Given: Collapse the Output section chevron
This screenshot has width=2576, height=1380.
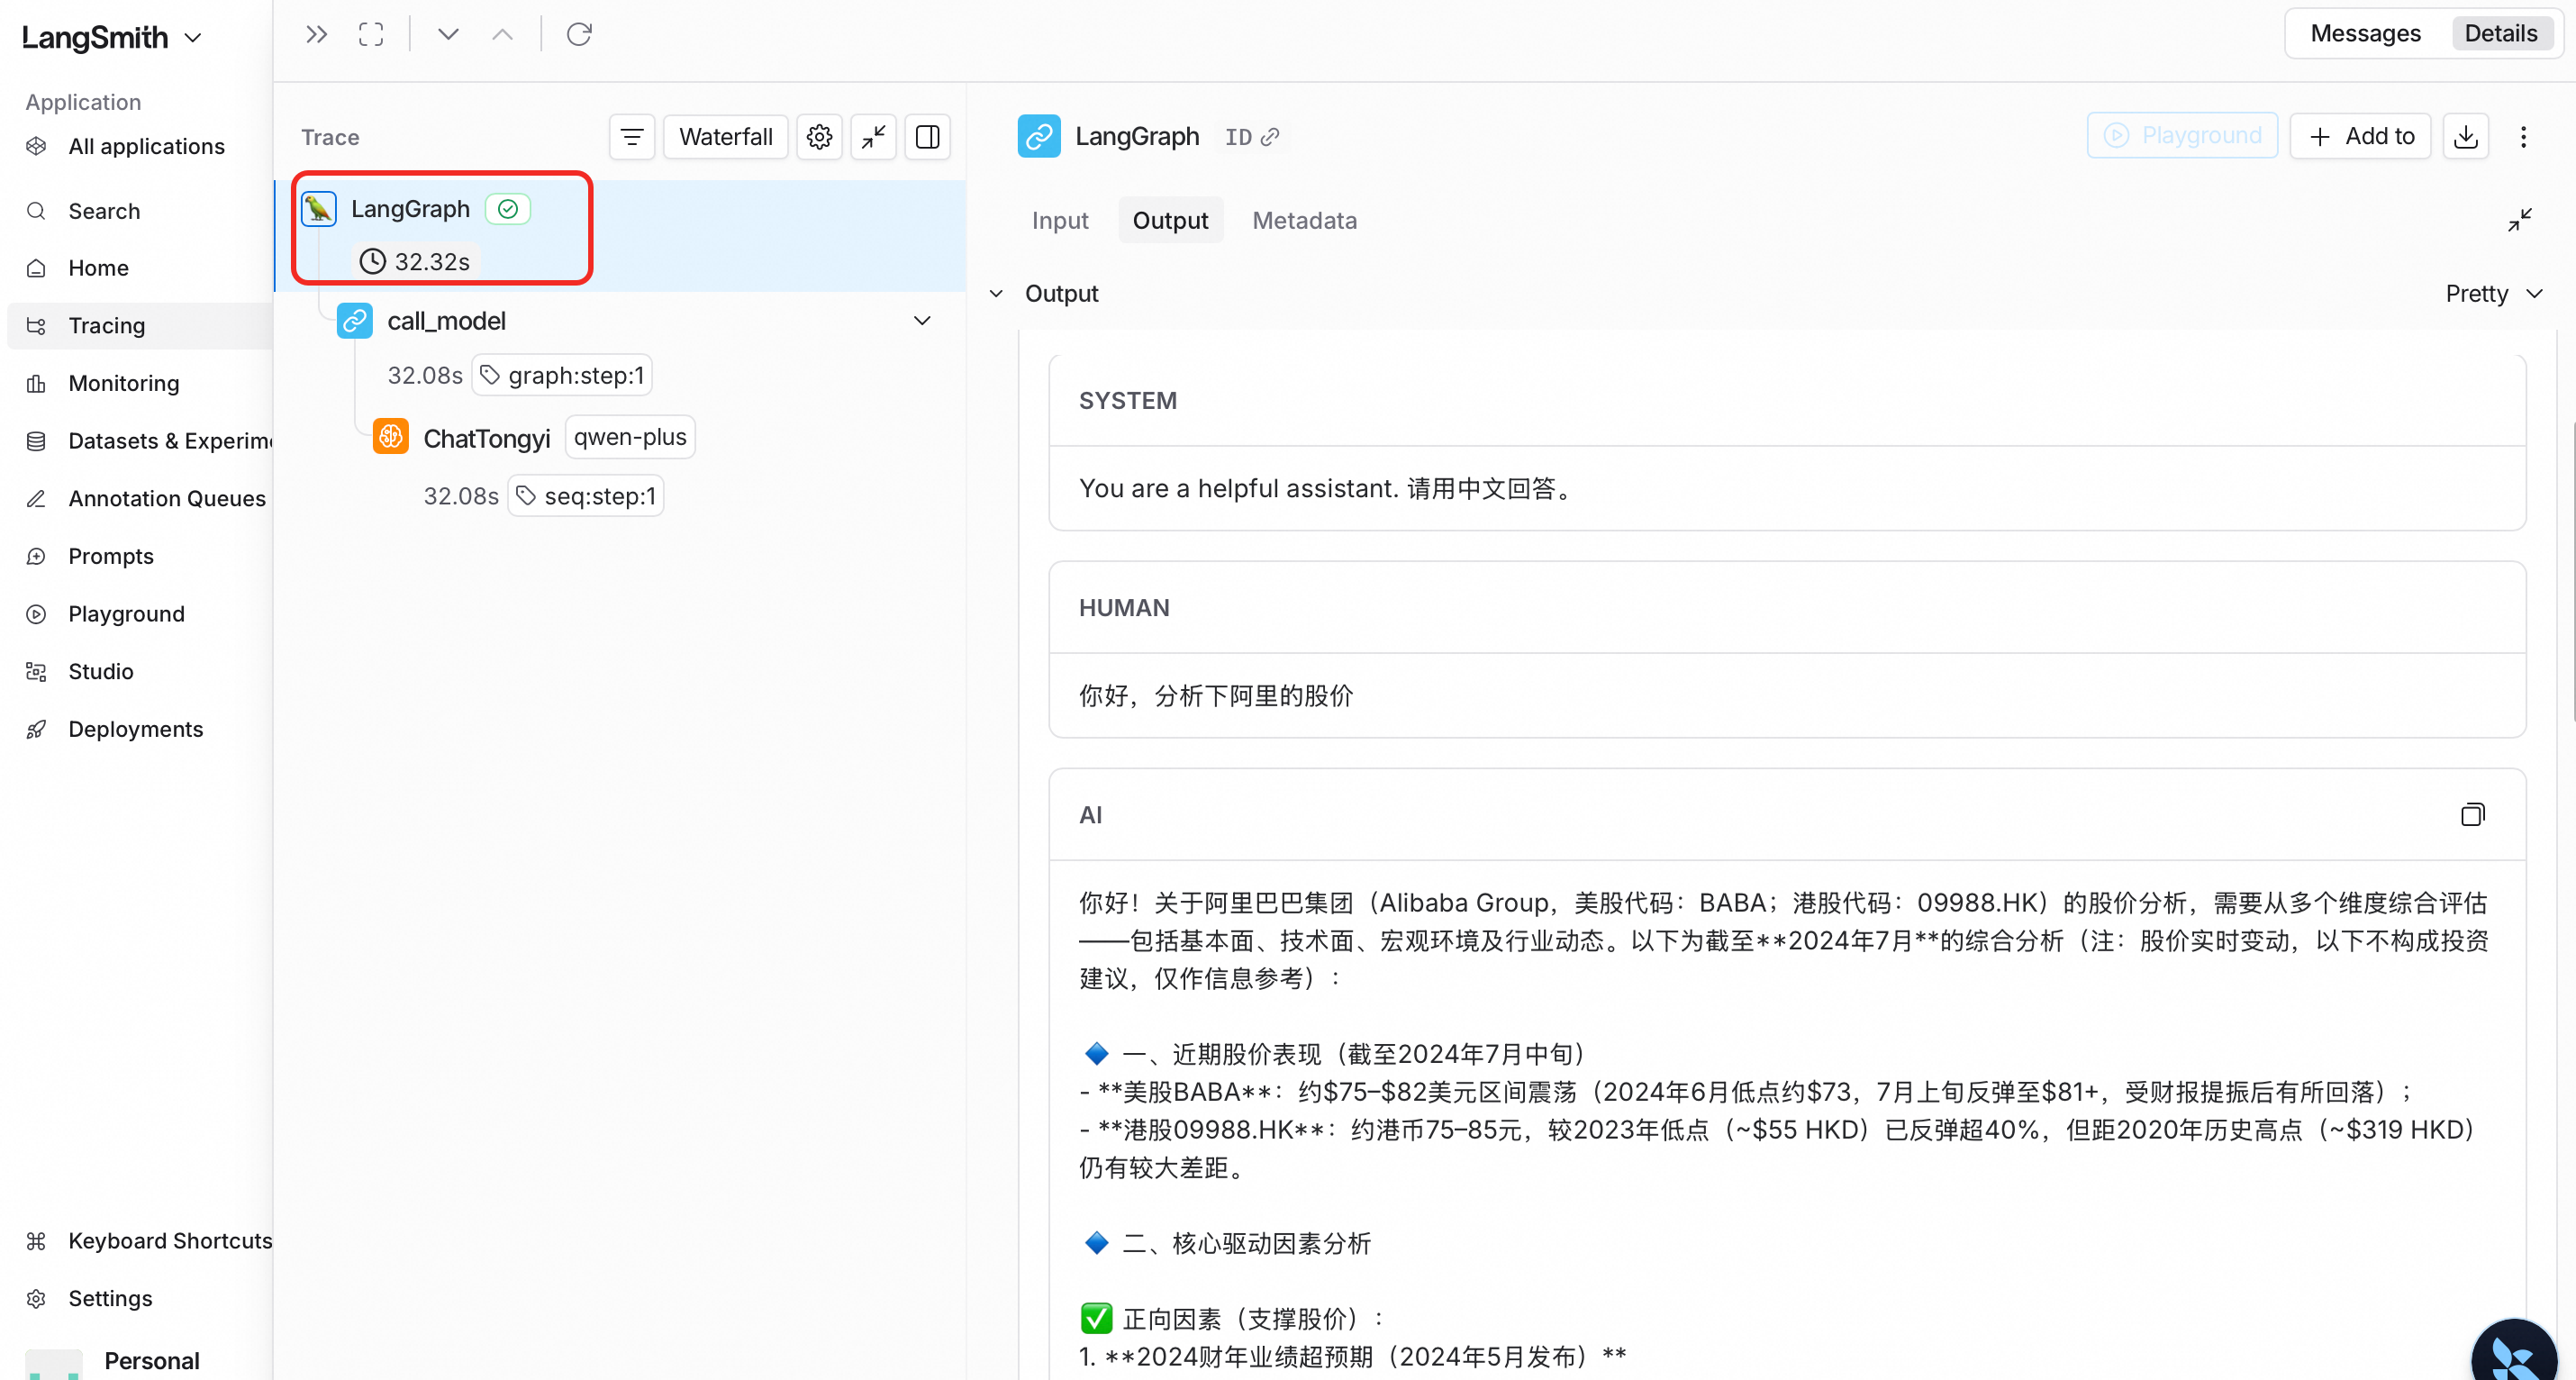Looking at the screenshot, I should 996,294.
